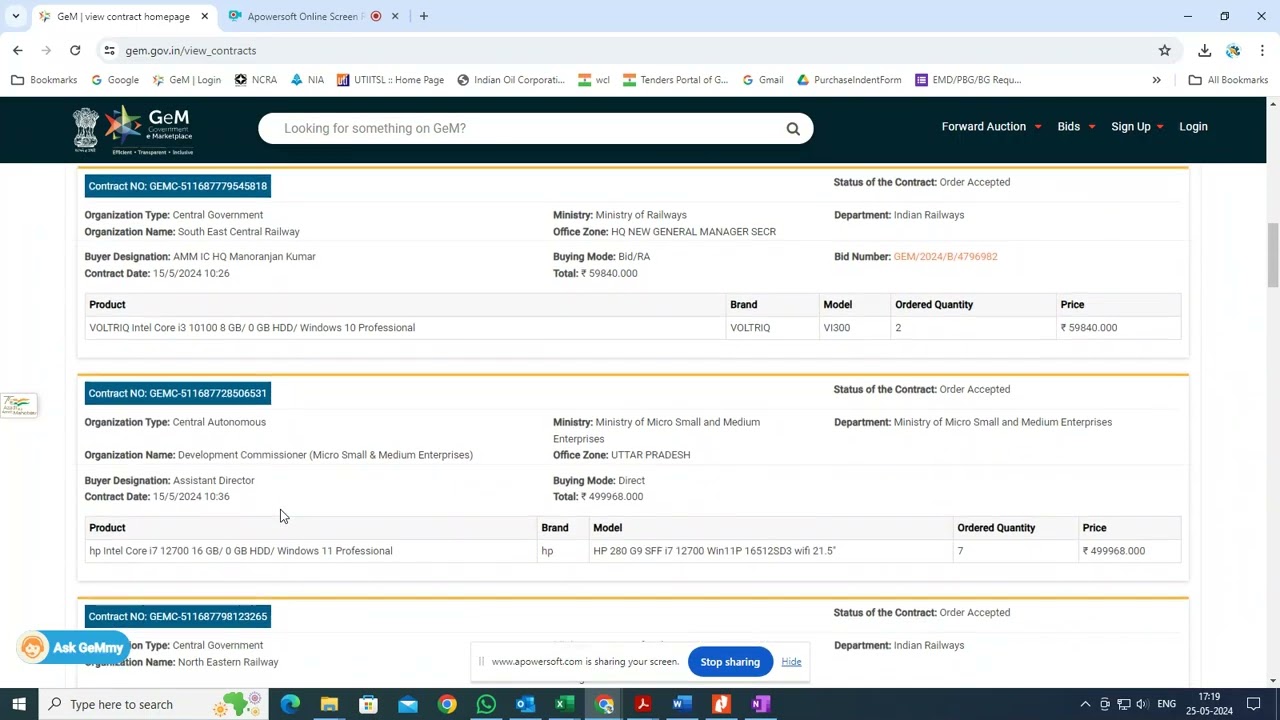Viewport: 1280px width, 720px height.
Task: Expand the Bids dropdown menu
Action: pyautogui.click(x=1077, y=127)
